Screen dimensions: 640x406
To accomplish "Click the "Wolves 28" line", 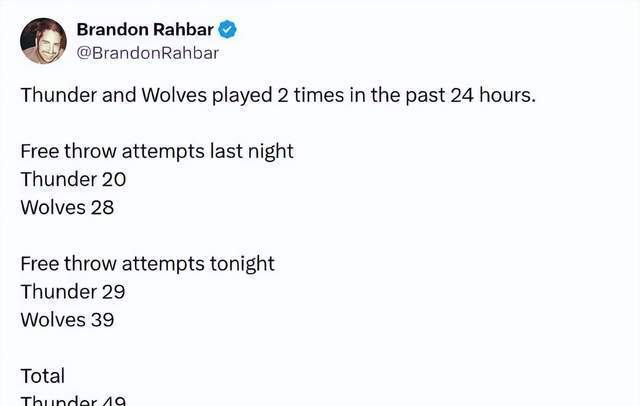I will pos(67,208).
